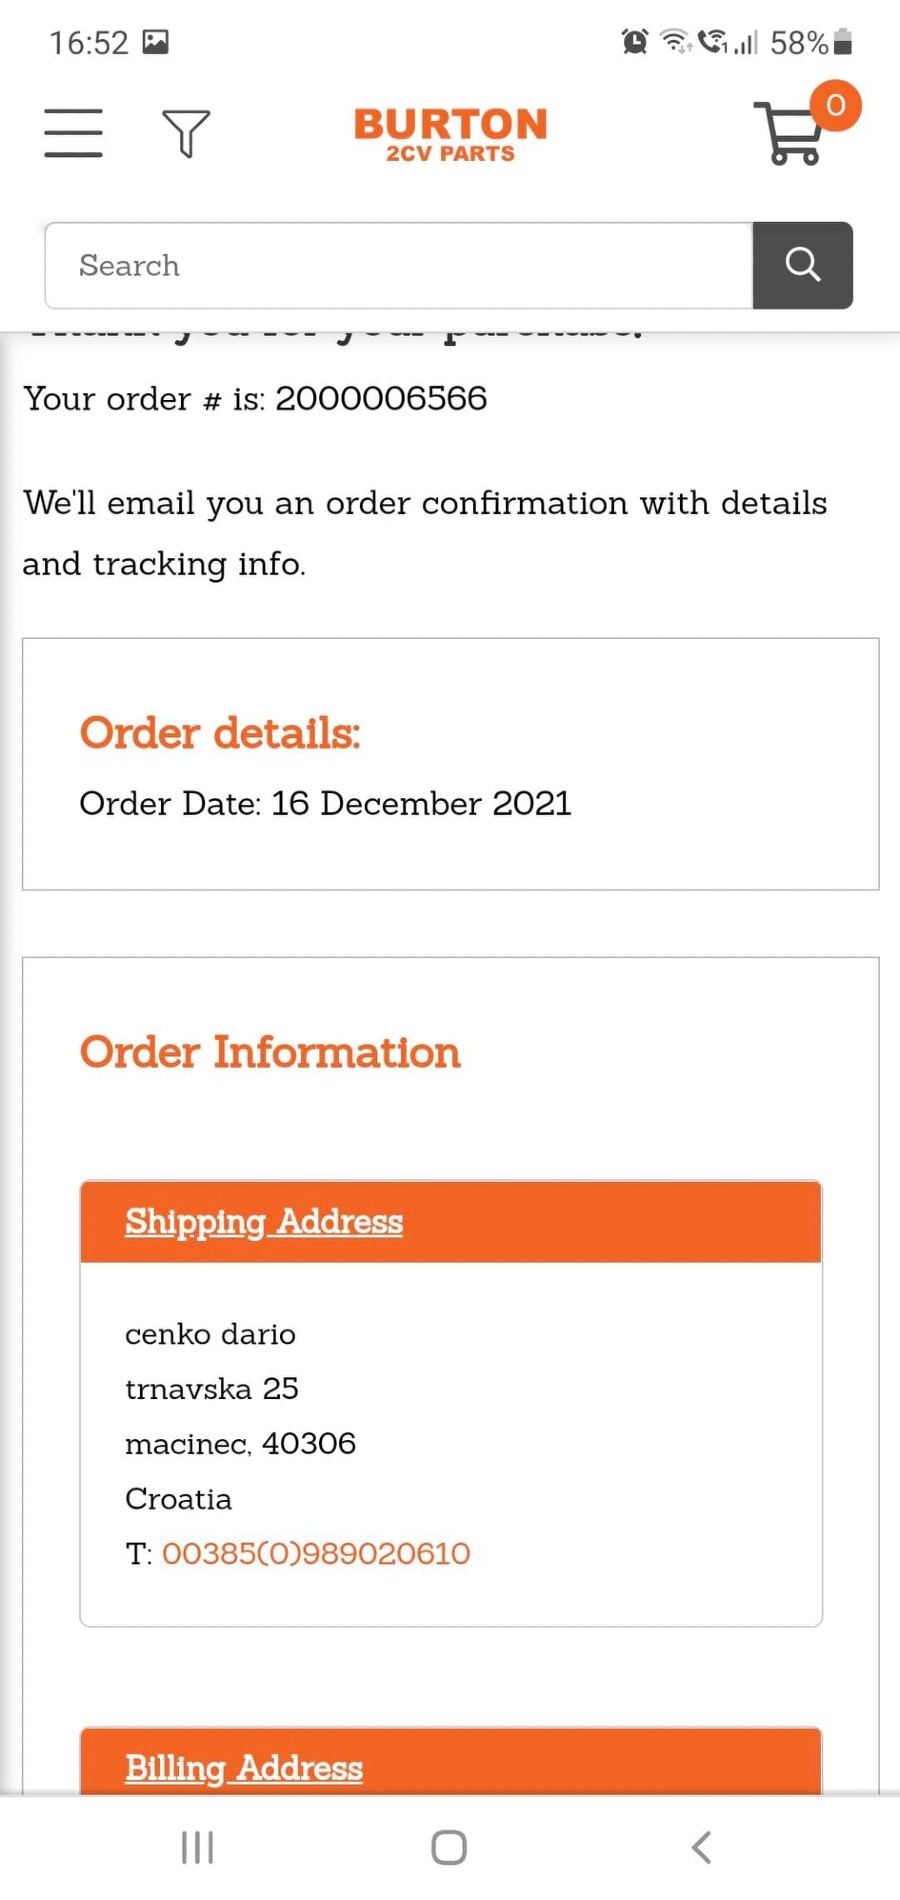The height and width of the screenshot is (1900, 900).
Task: Open the Billing Address link
Action: click(244, 1768)
